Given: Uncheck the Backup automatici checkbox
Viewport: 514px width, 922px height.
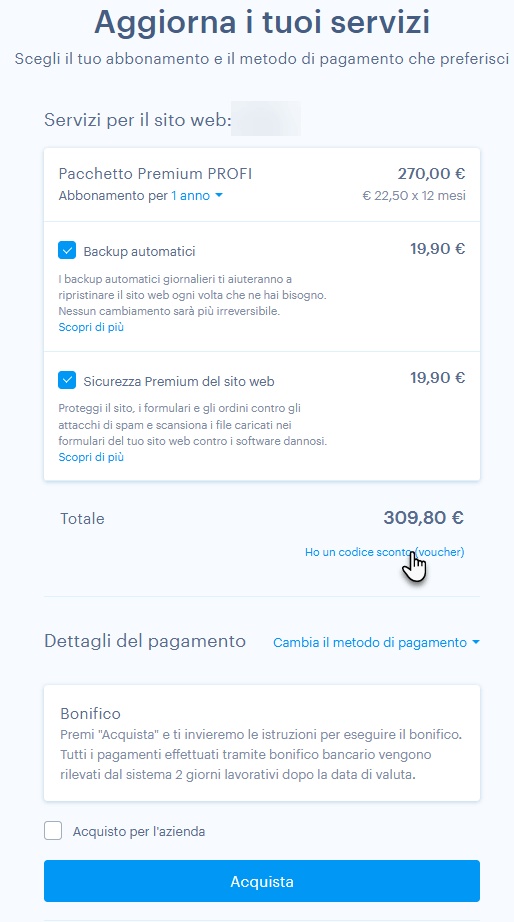Looking at the screenshot, I should tap(67, 250).
